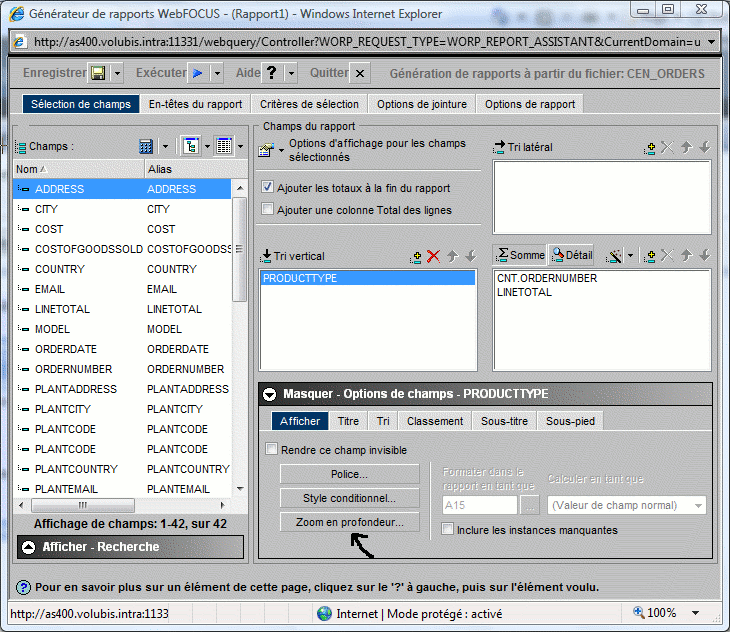Open the Aide dropdown arrow
This screenshot has height=632, width=730.
[291, 74]
